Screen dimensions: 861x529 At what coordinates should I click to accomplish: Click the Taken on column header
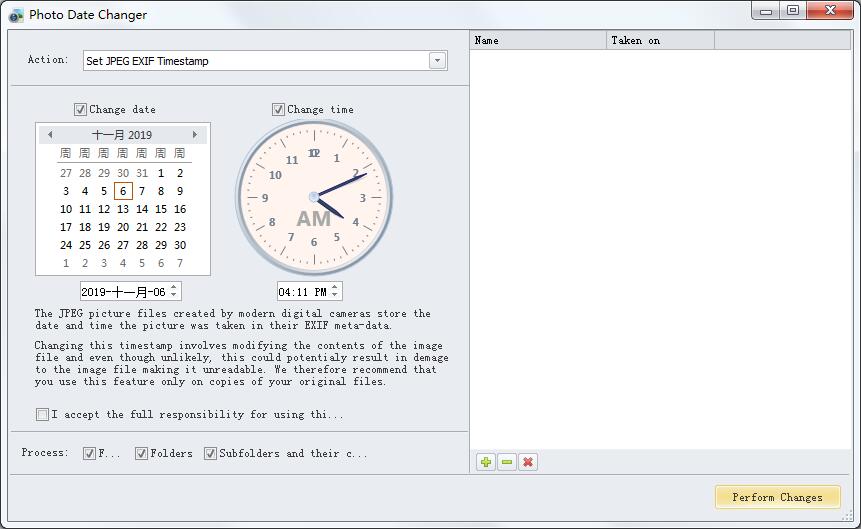(x=661, y=40)
